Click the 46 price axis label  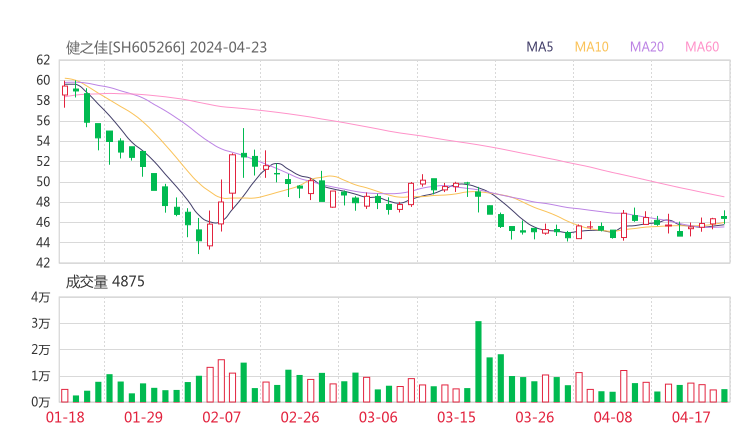(x=43, y=222)
